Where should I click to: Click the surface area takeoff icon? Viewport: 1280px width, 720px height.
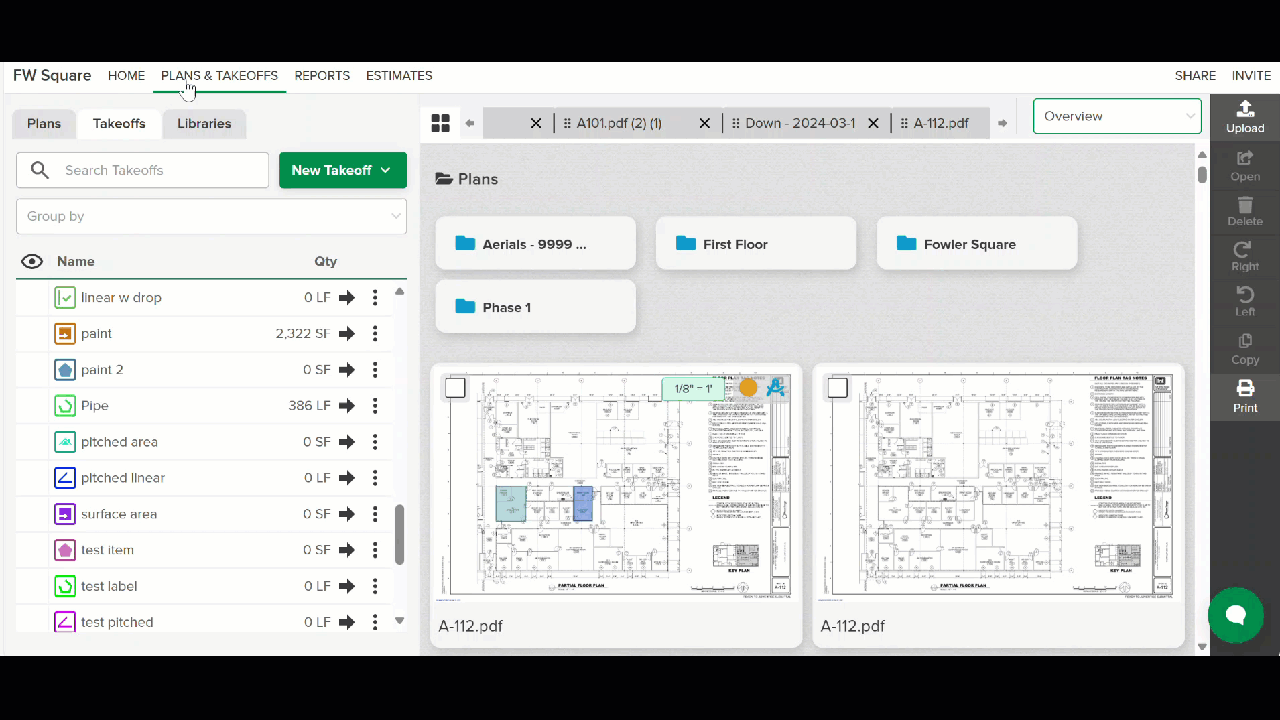[x=65, y=514]
